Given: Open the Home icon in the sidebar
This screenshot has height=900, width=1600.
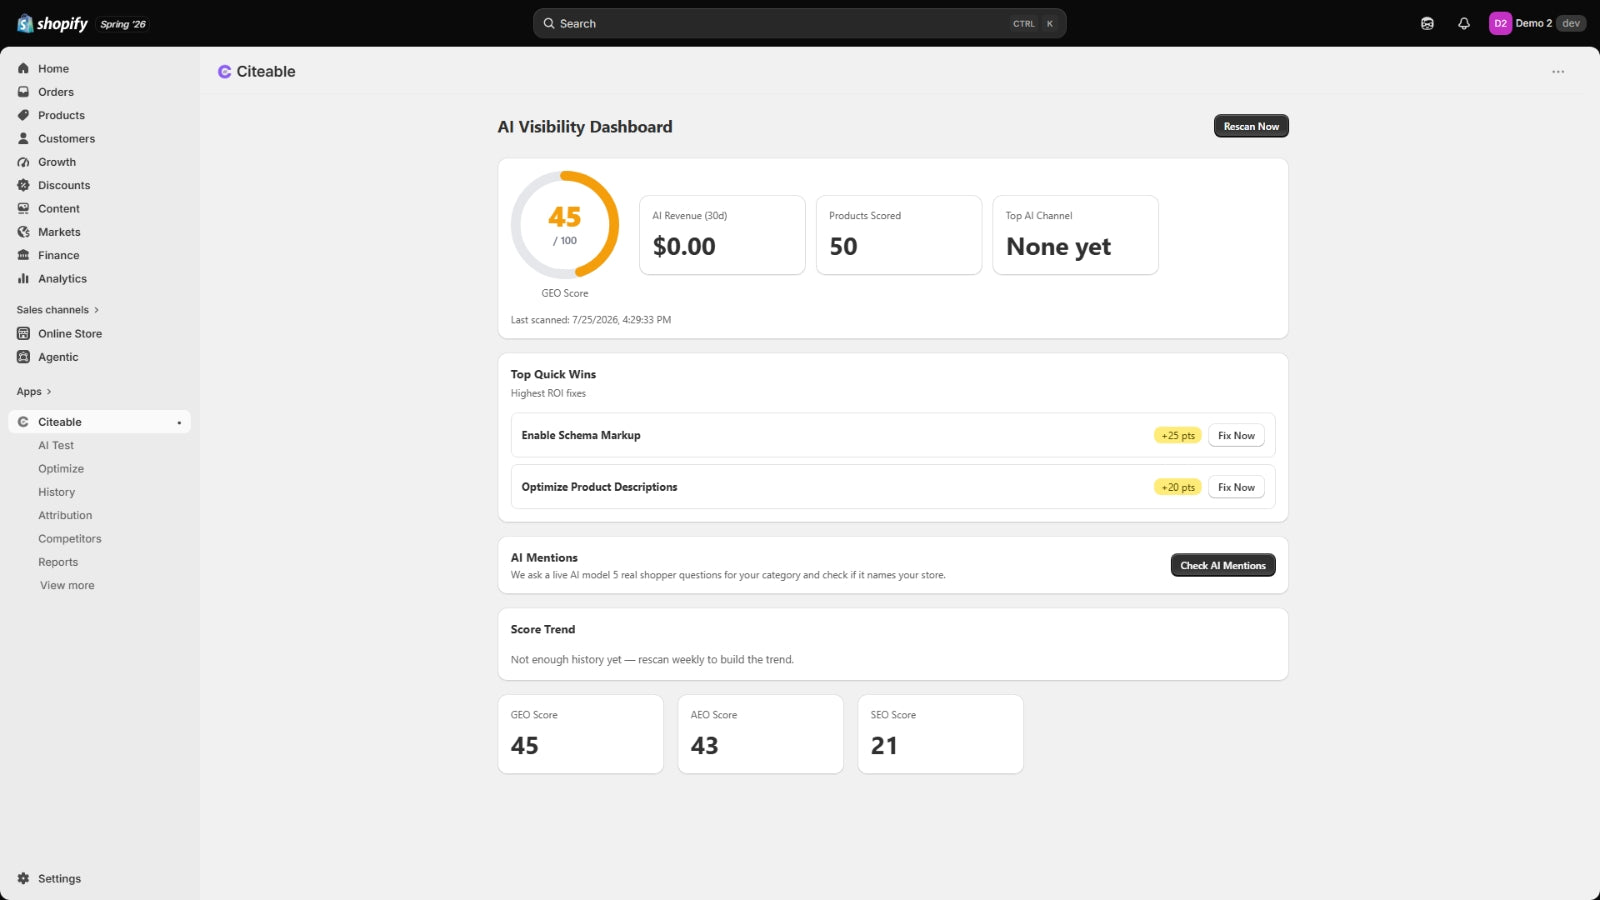Looking at the screenshot, I should 23,68.
